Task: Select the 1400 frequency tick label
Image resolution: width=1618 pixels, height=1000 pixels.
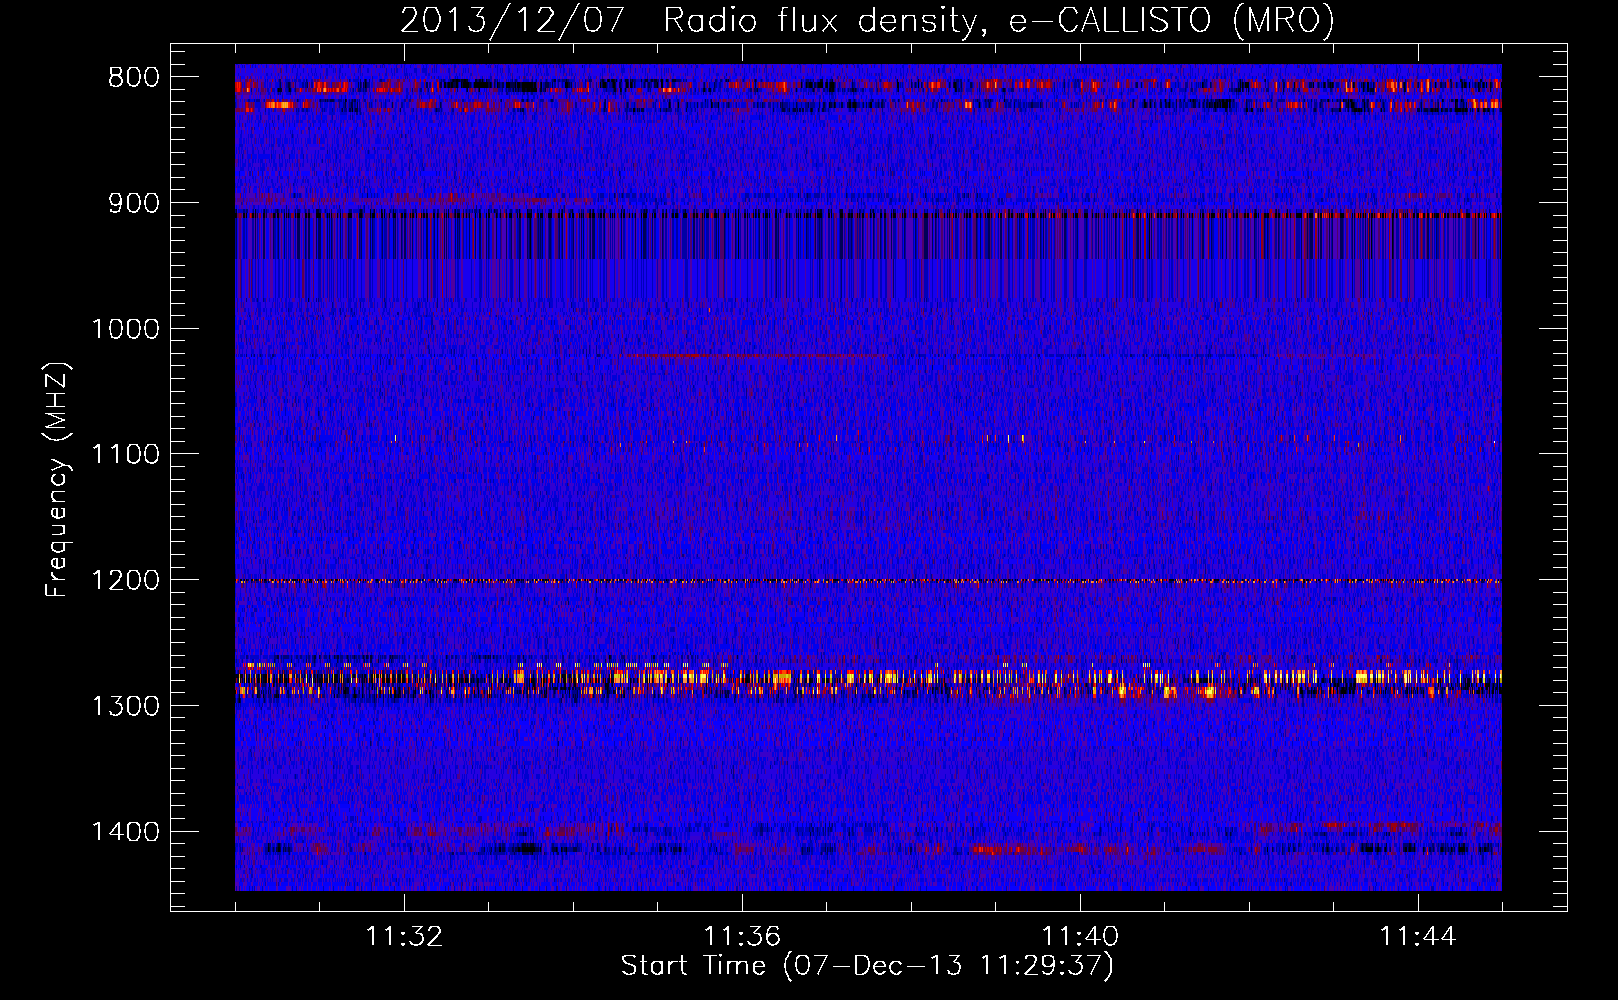Action: (125, 832)
